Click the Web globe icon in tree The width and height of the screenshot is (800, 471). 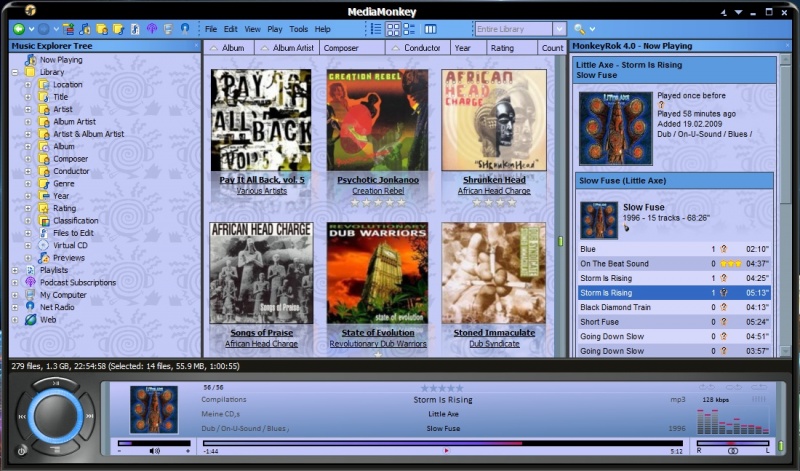[30, 320]
